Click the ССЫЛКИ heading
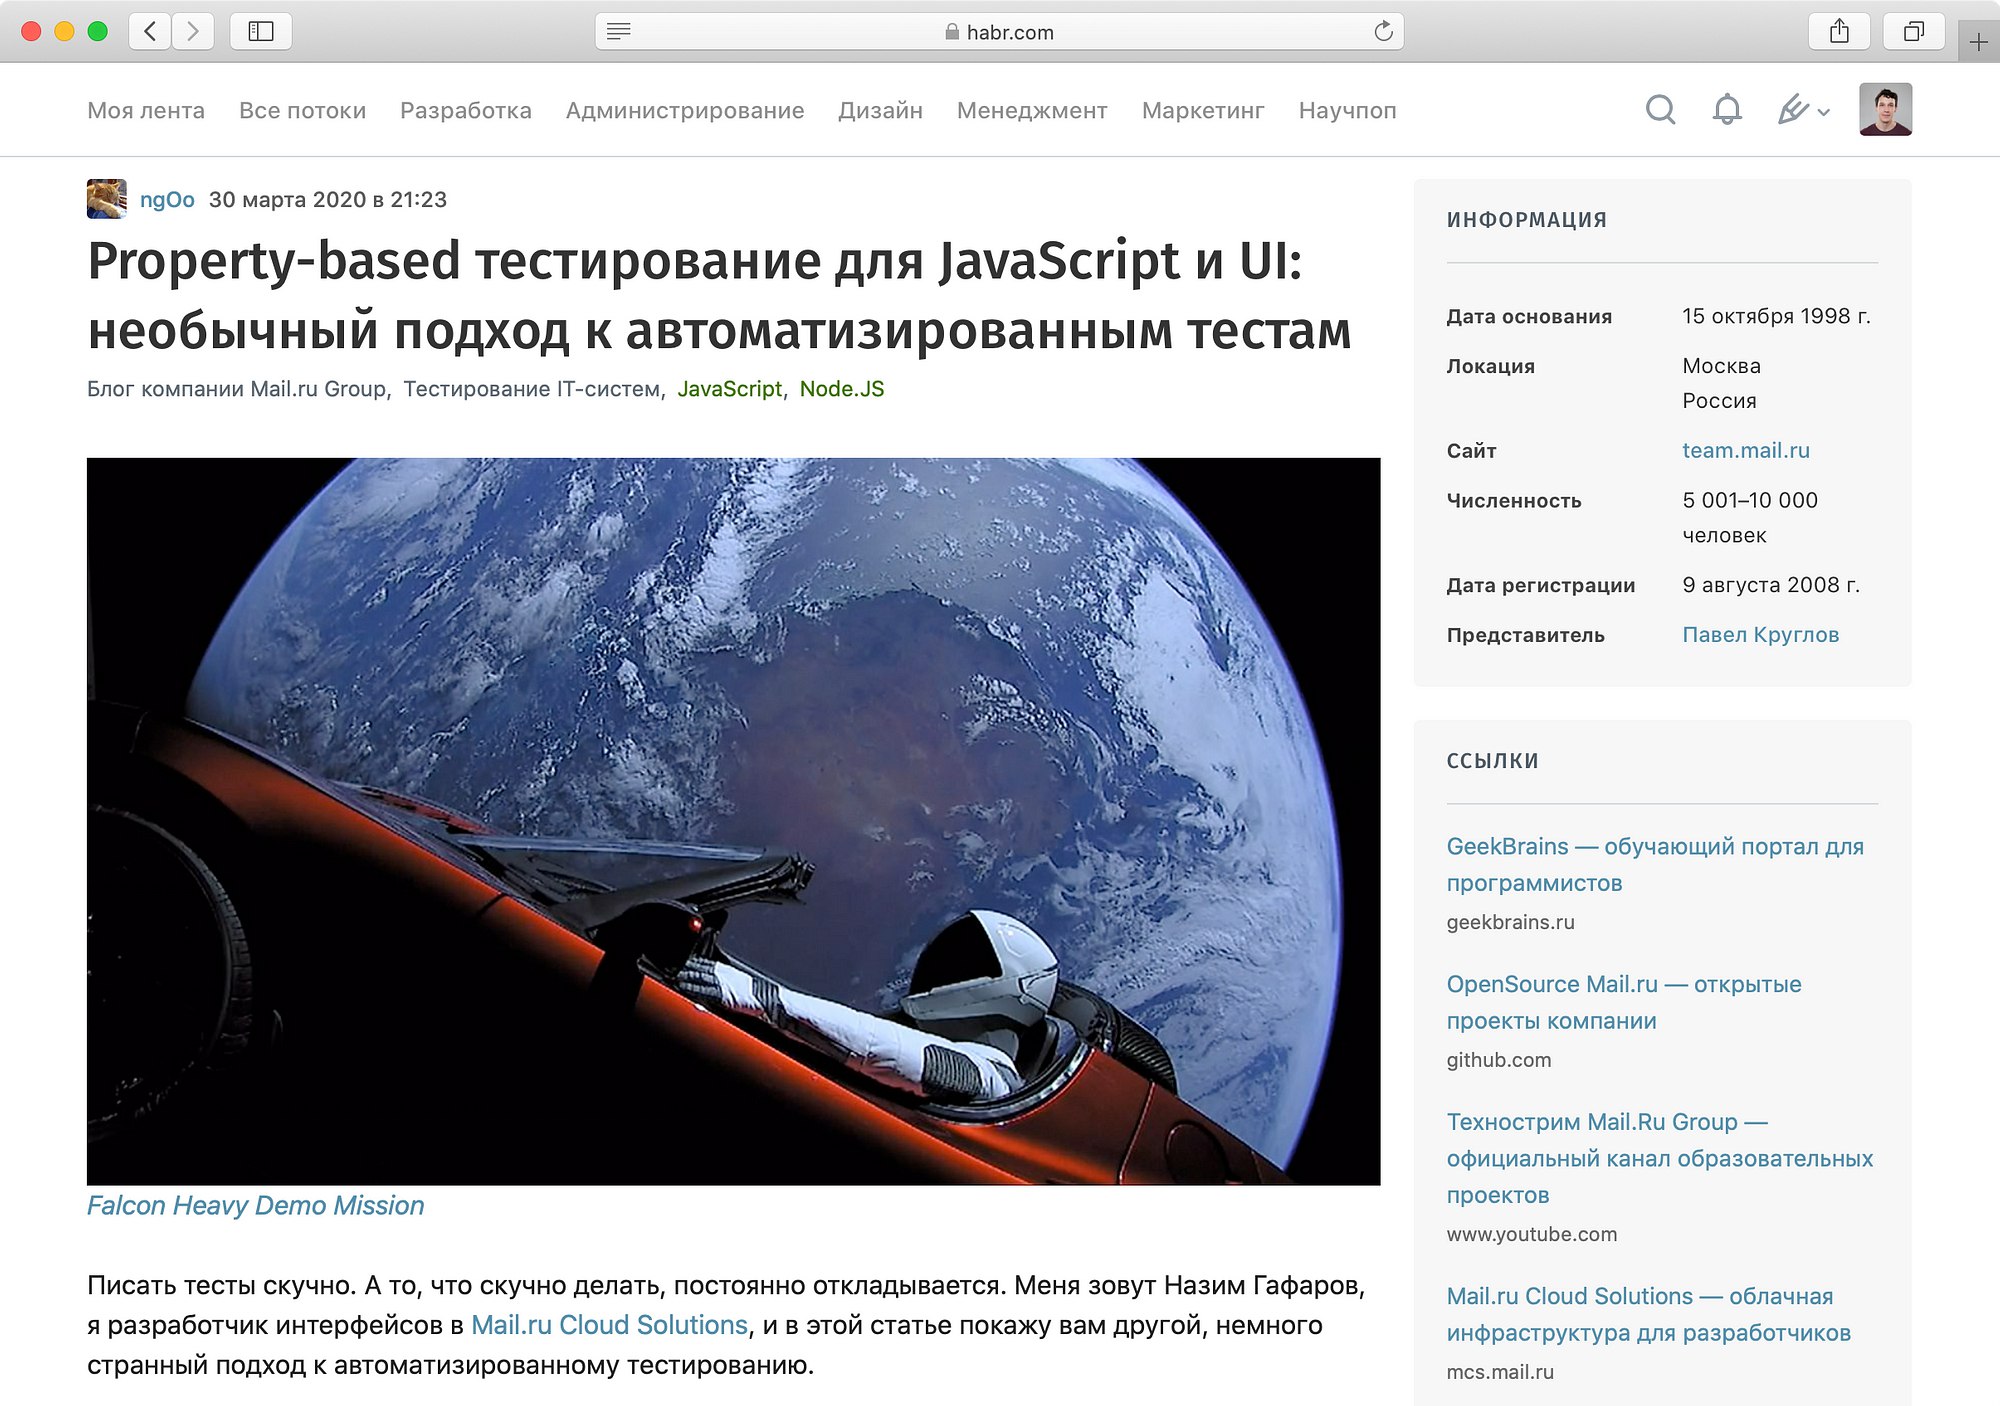The image size is (2000, 1406). click(1492, 761)
